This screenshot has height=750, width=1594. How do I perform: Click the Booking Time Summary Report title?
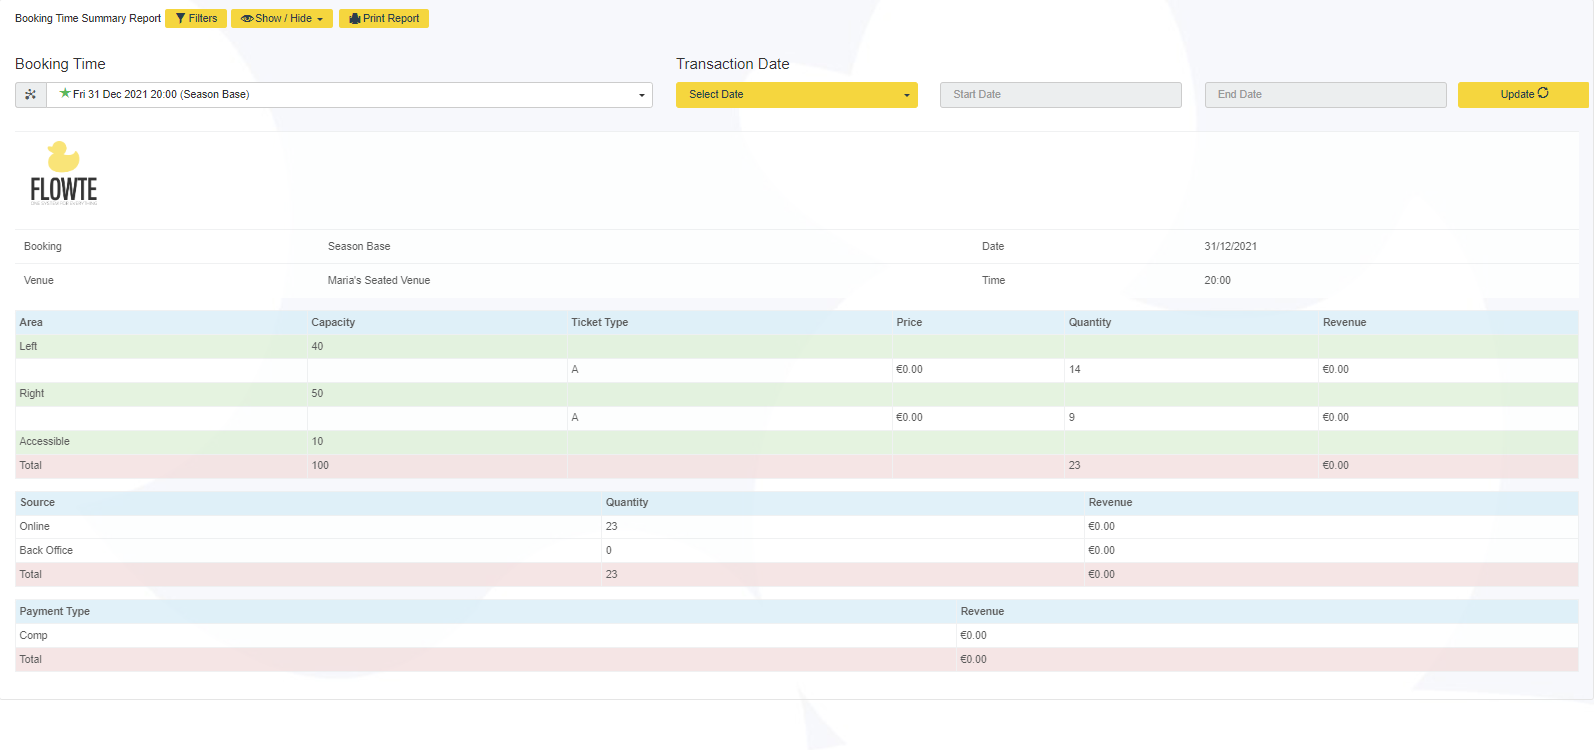point(88,19)
